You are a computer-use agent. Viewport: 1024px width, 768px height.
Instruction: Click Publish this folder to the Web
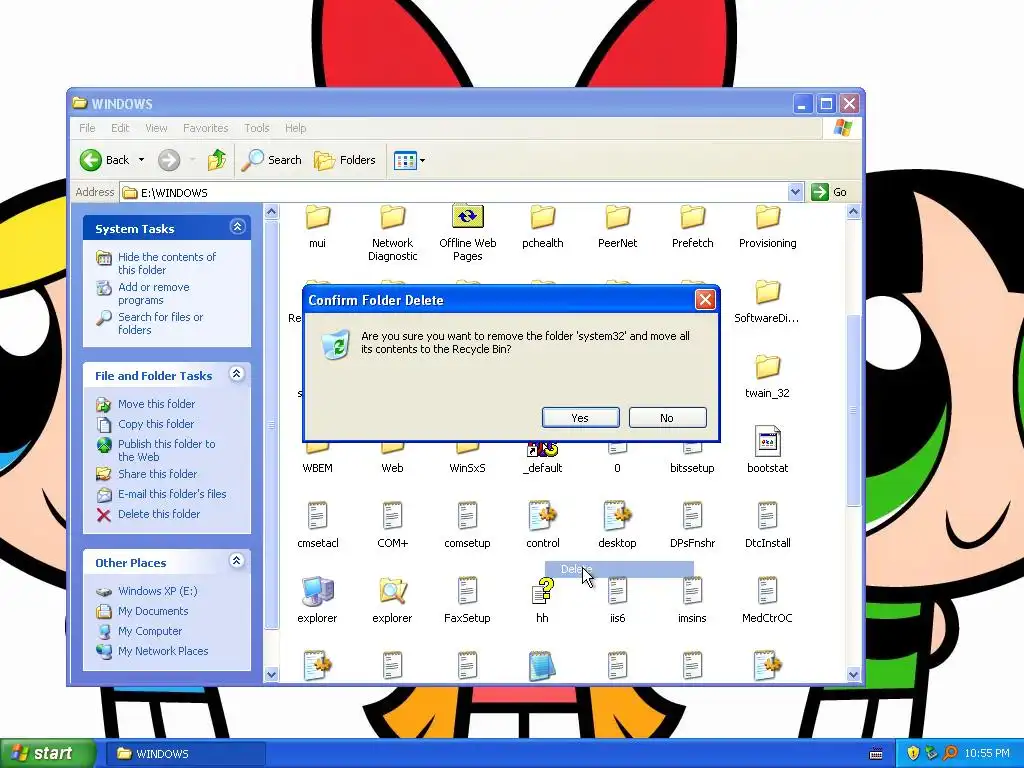pos(167,450)
